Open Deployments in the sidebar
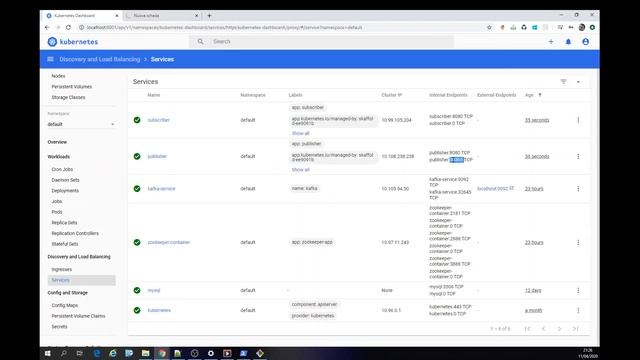Viewport: 640px width, 360px height. click(x=65, y=191)
